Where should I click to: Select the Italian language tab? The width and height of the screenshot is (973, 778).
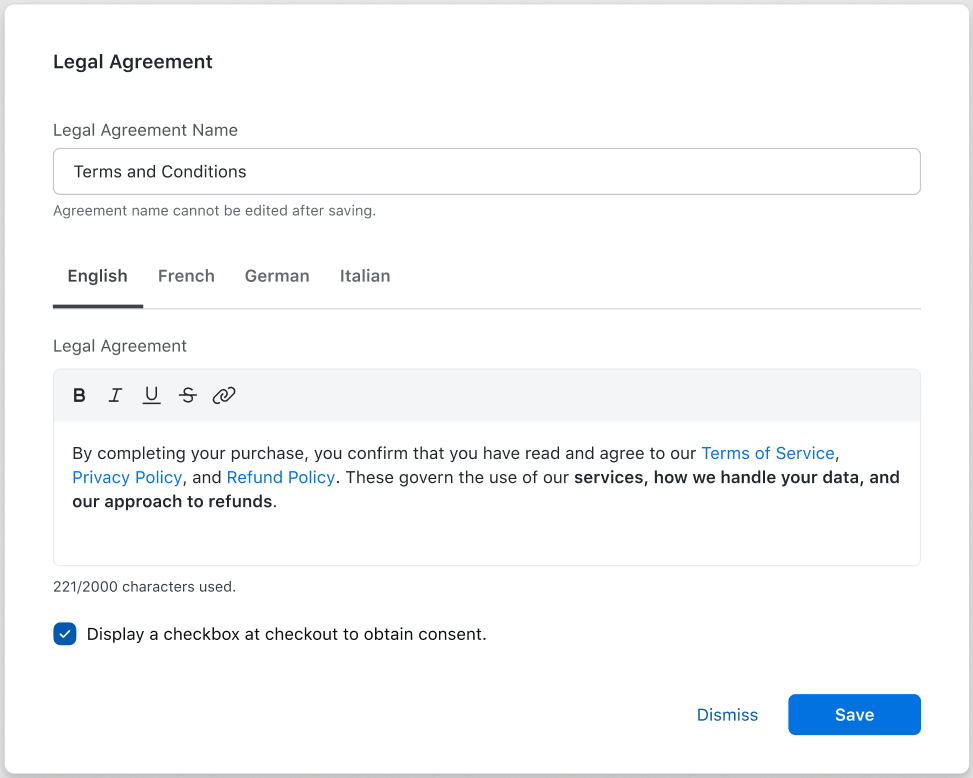point(365,276)
